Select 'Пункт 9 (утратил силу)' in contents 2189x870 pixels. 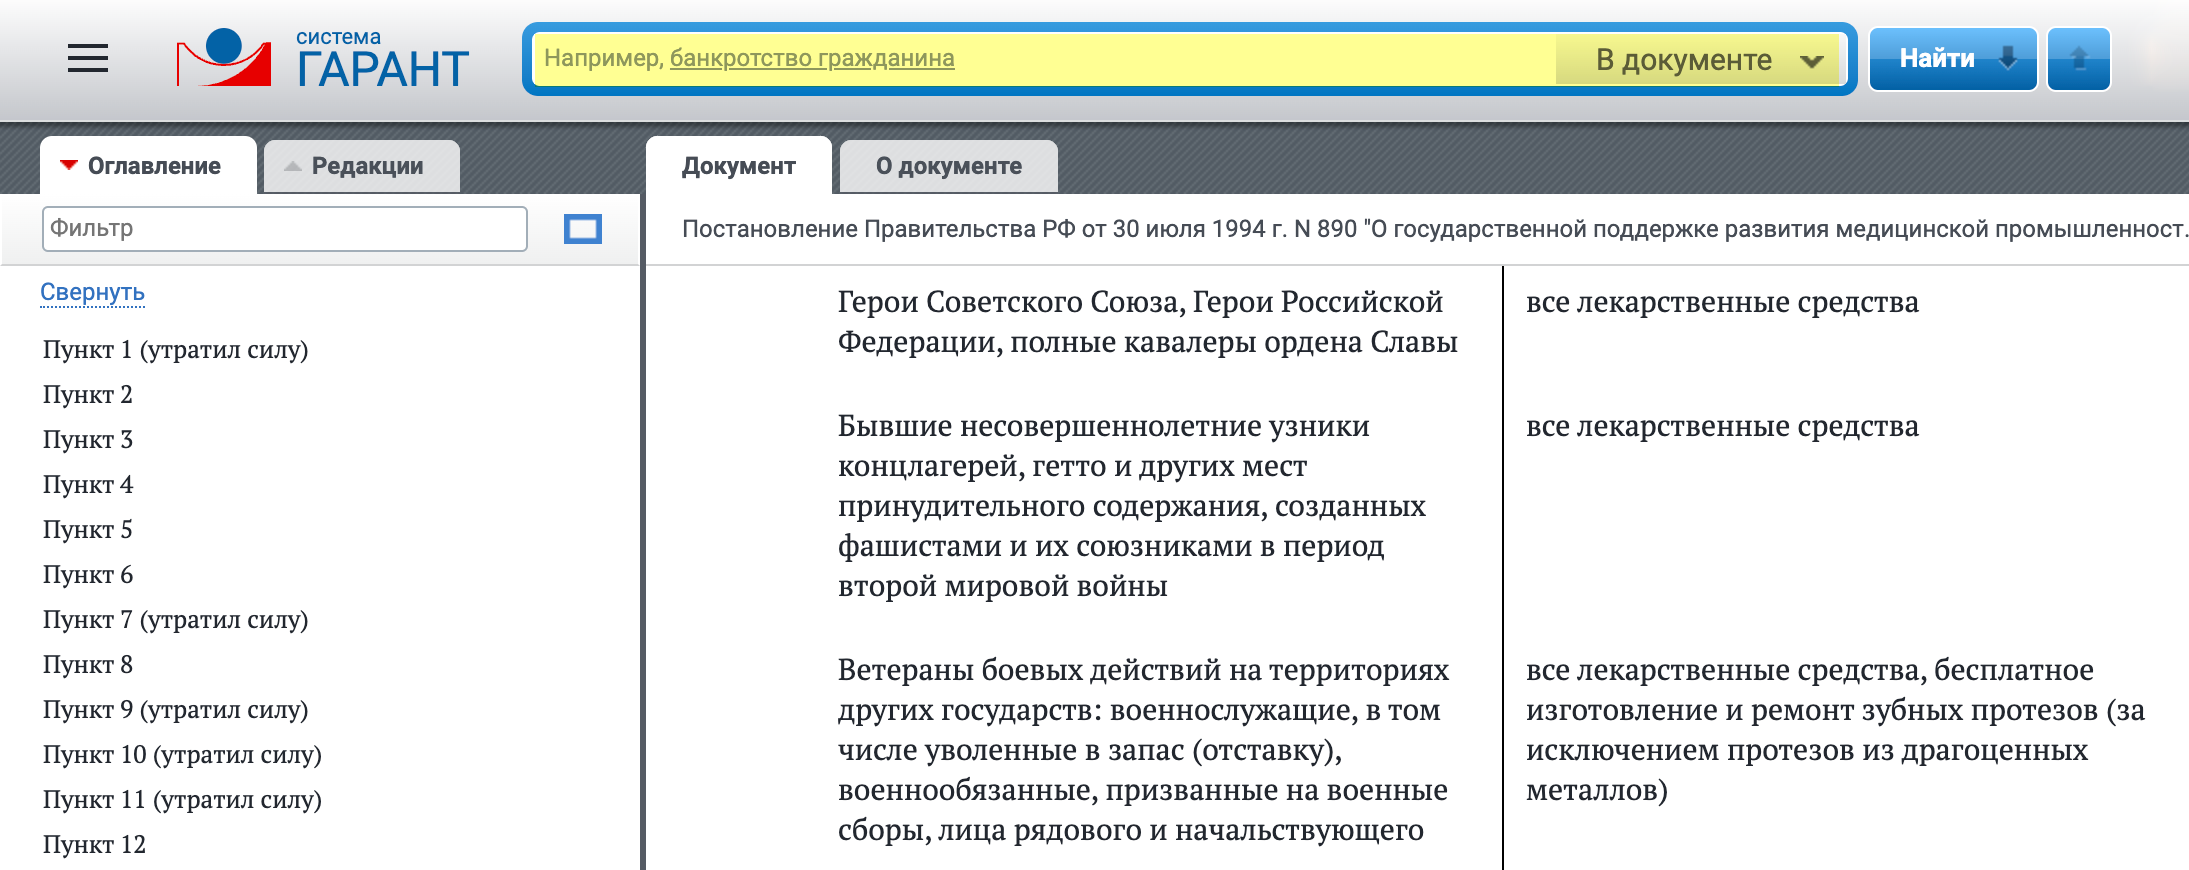[175, 710]
